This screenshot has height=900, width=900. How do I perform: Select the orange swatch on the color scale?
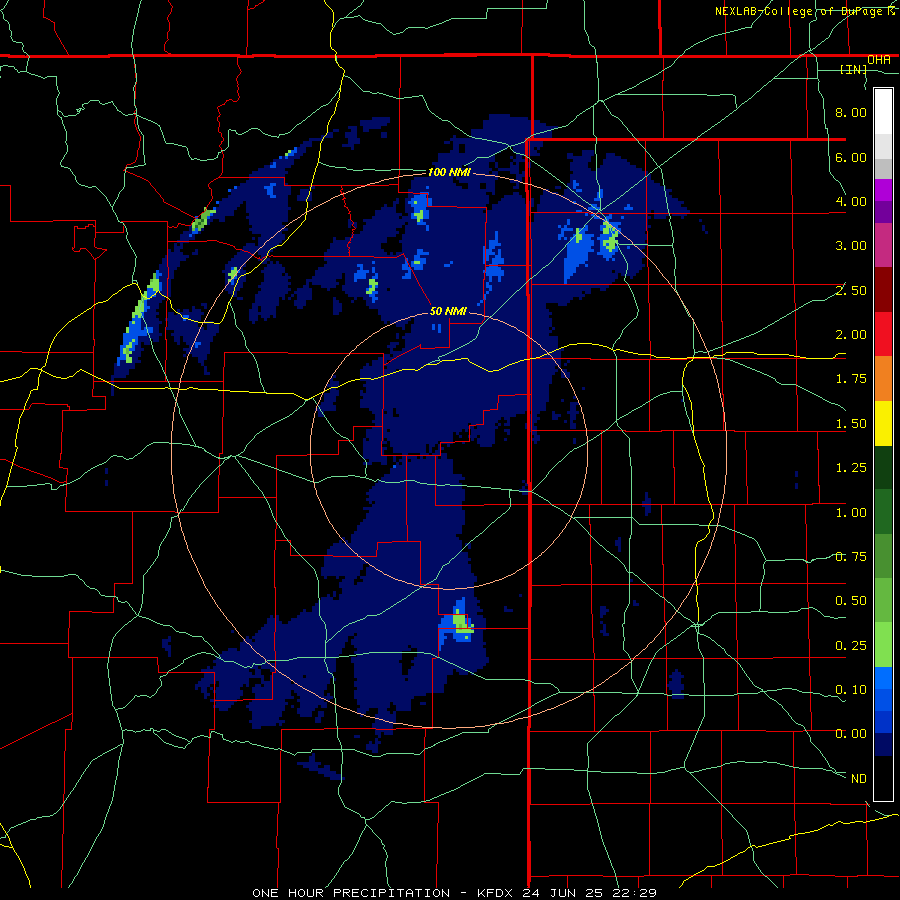pos(883,379)
